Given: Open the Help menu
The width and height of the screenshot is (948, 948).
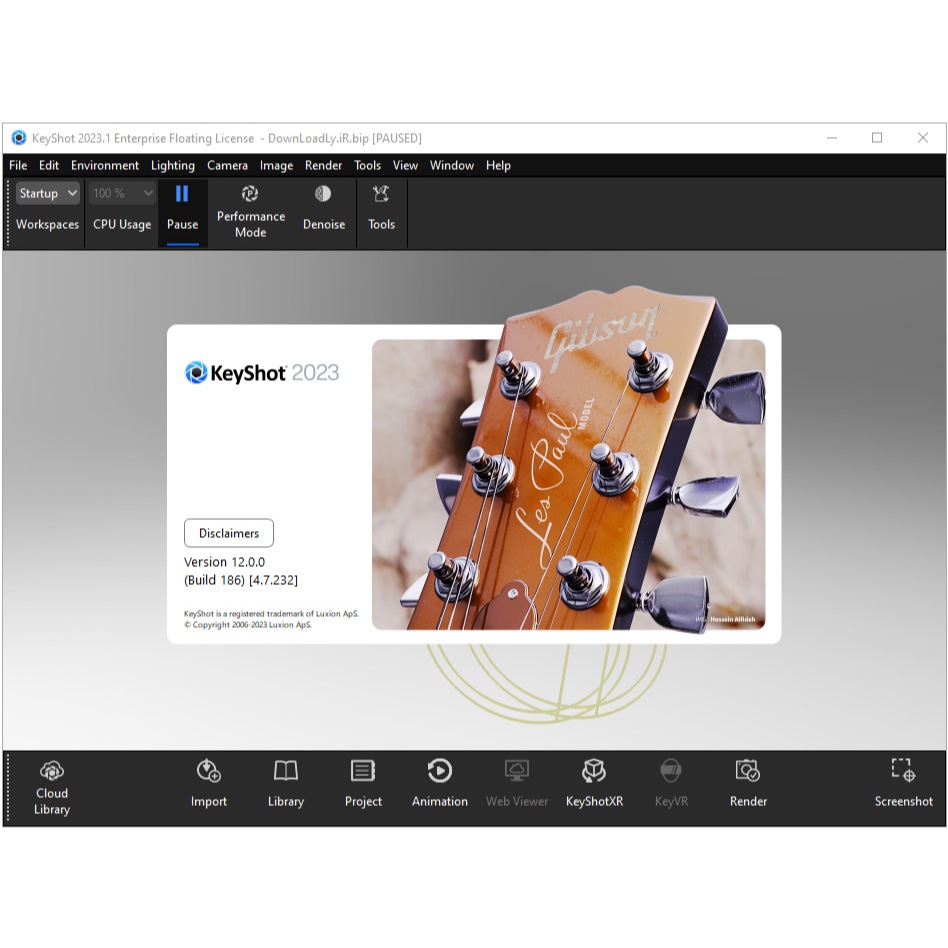Looking at the screenshot, I should tap(498, 166).
